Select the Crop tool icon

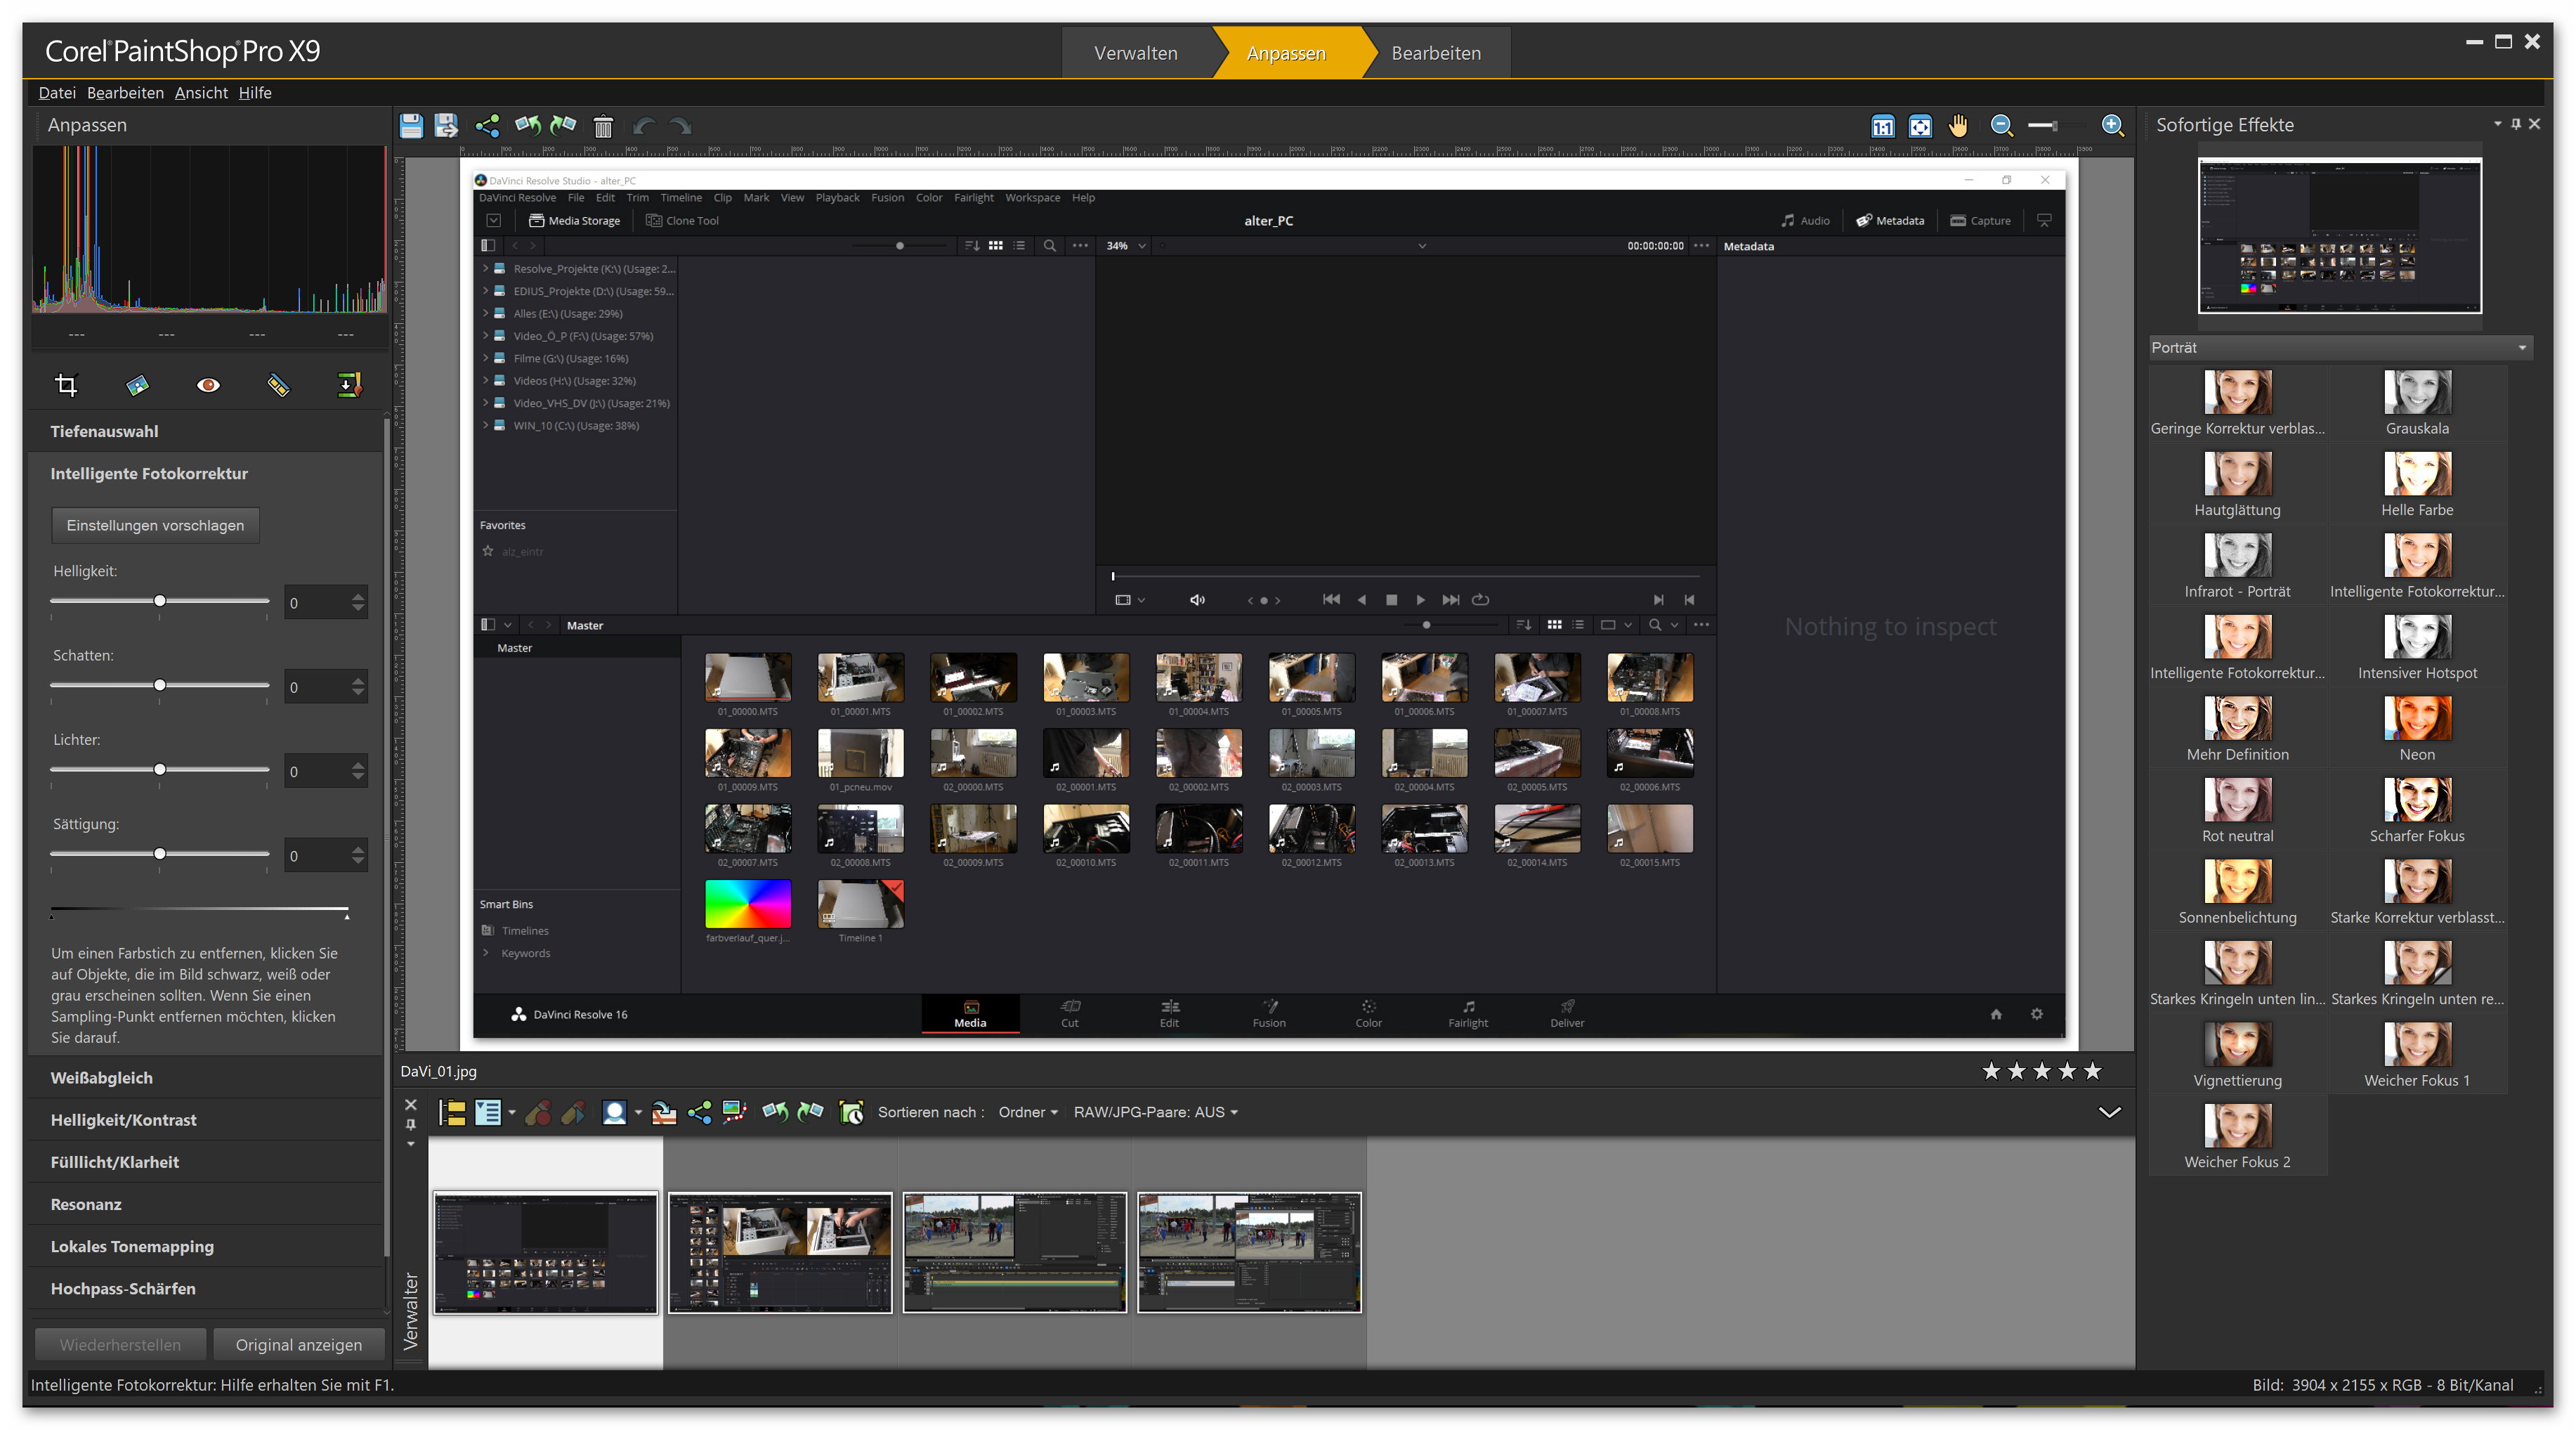[x=66, y=385]
